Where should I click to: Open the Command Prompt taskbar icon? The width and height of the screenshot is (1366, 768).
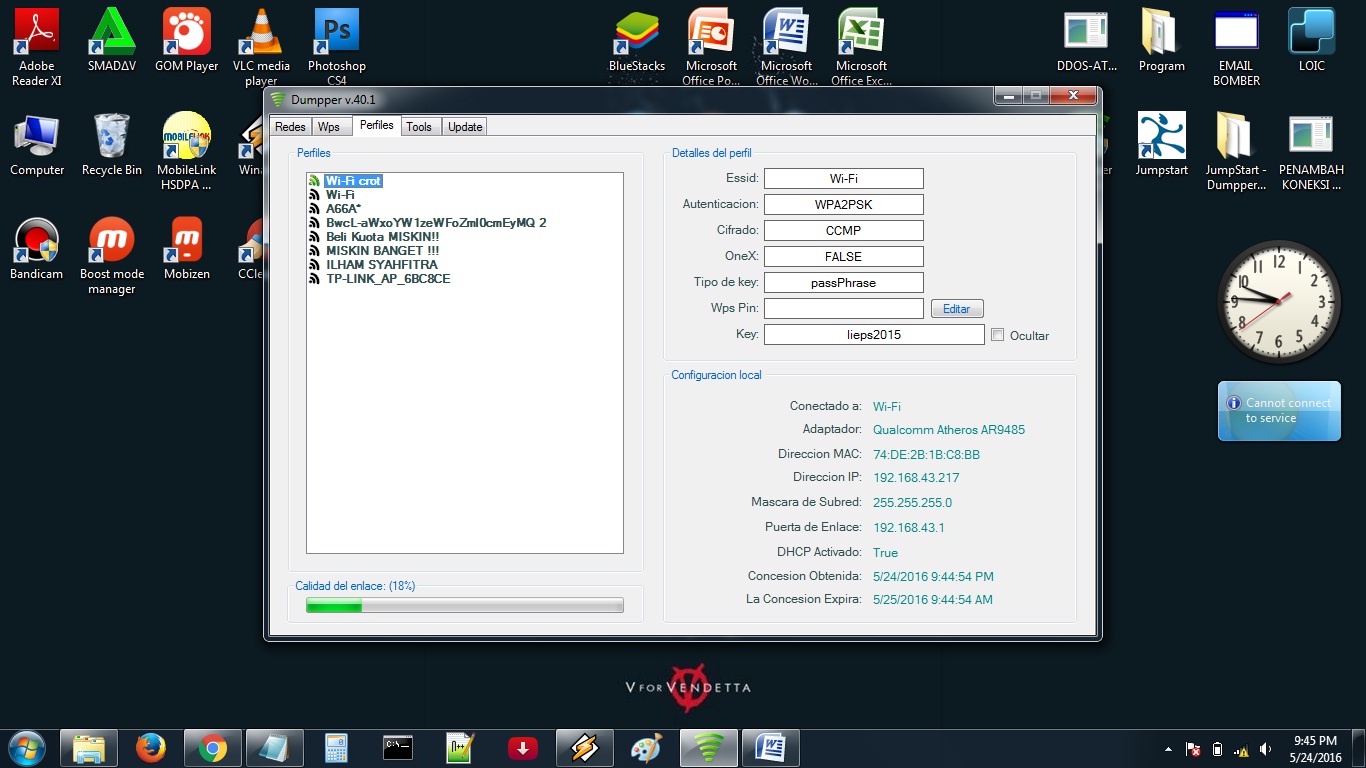[399, 748]
